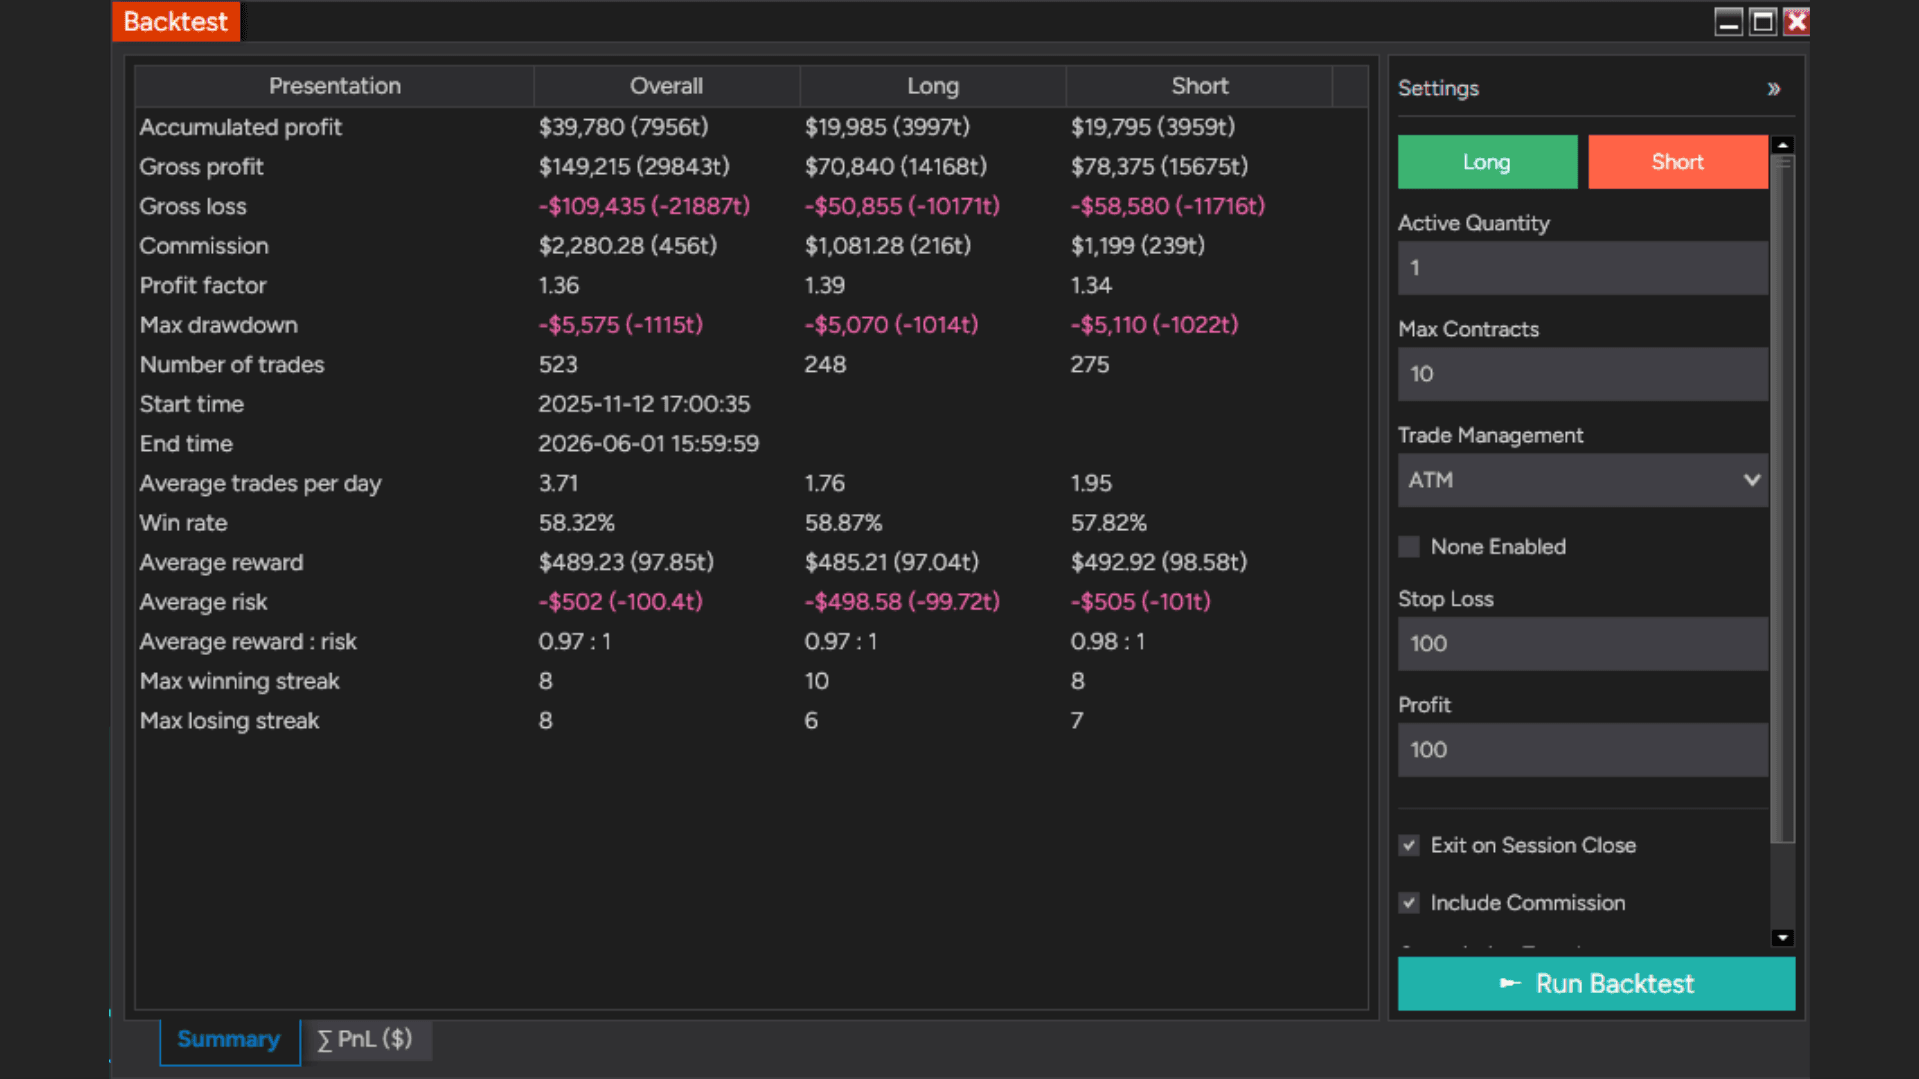Click the settings scrollbar up arrow
This screenshot has height=1079, width=1919.
pos(1782,145)
